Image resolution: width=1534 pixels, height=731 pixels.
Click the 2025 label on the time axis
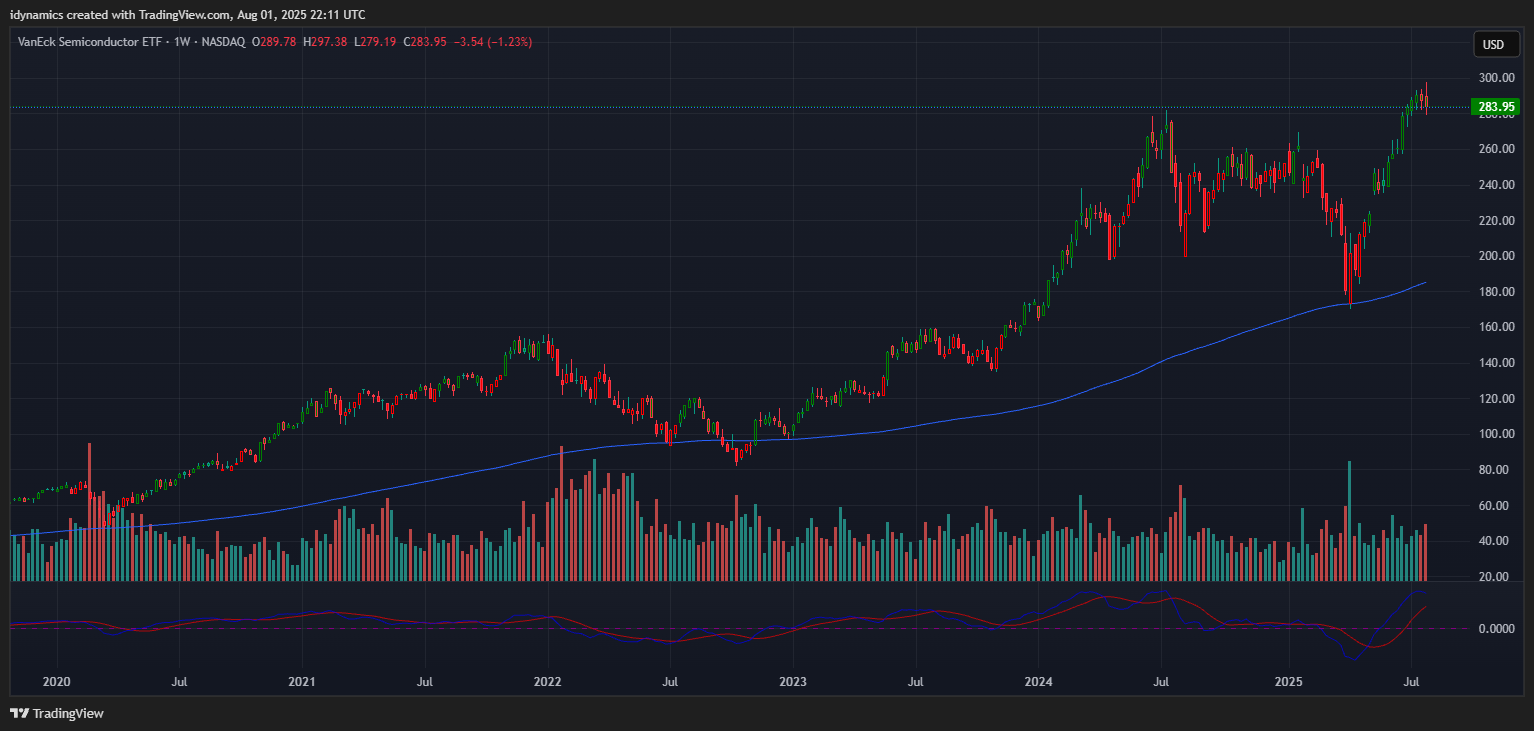[x=1288, y=681]
